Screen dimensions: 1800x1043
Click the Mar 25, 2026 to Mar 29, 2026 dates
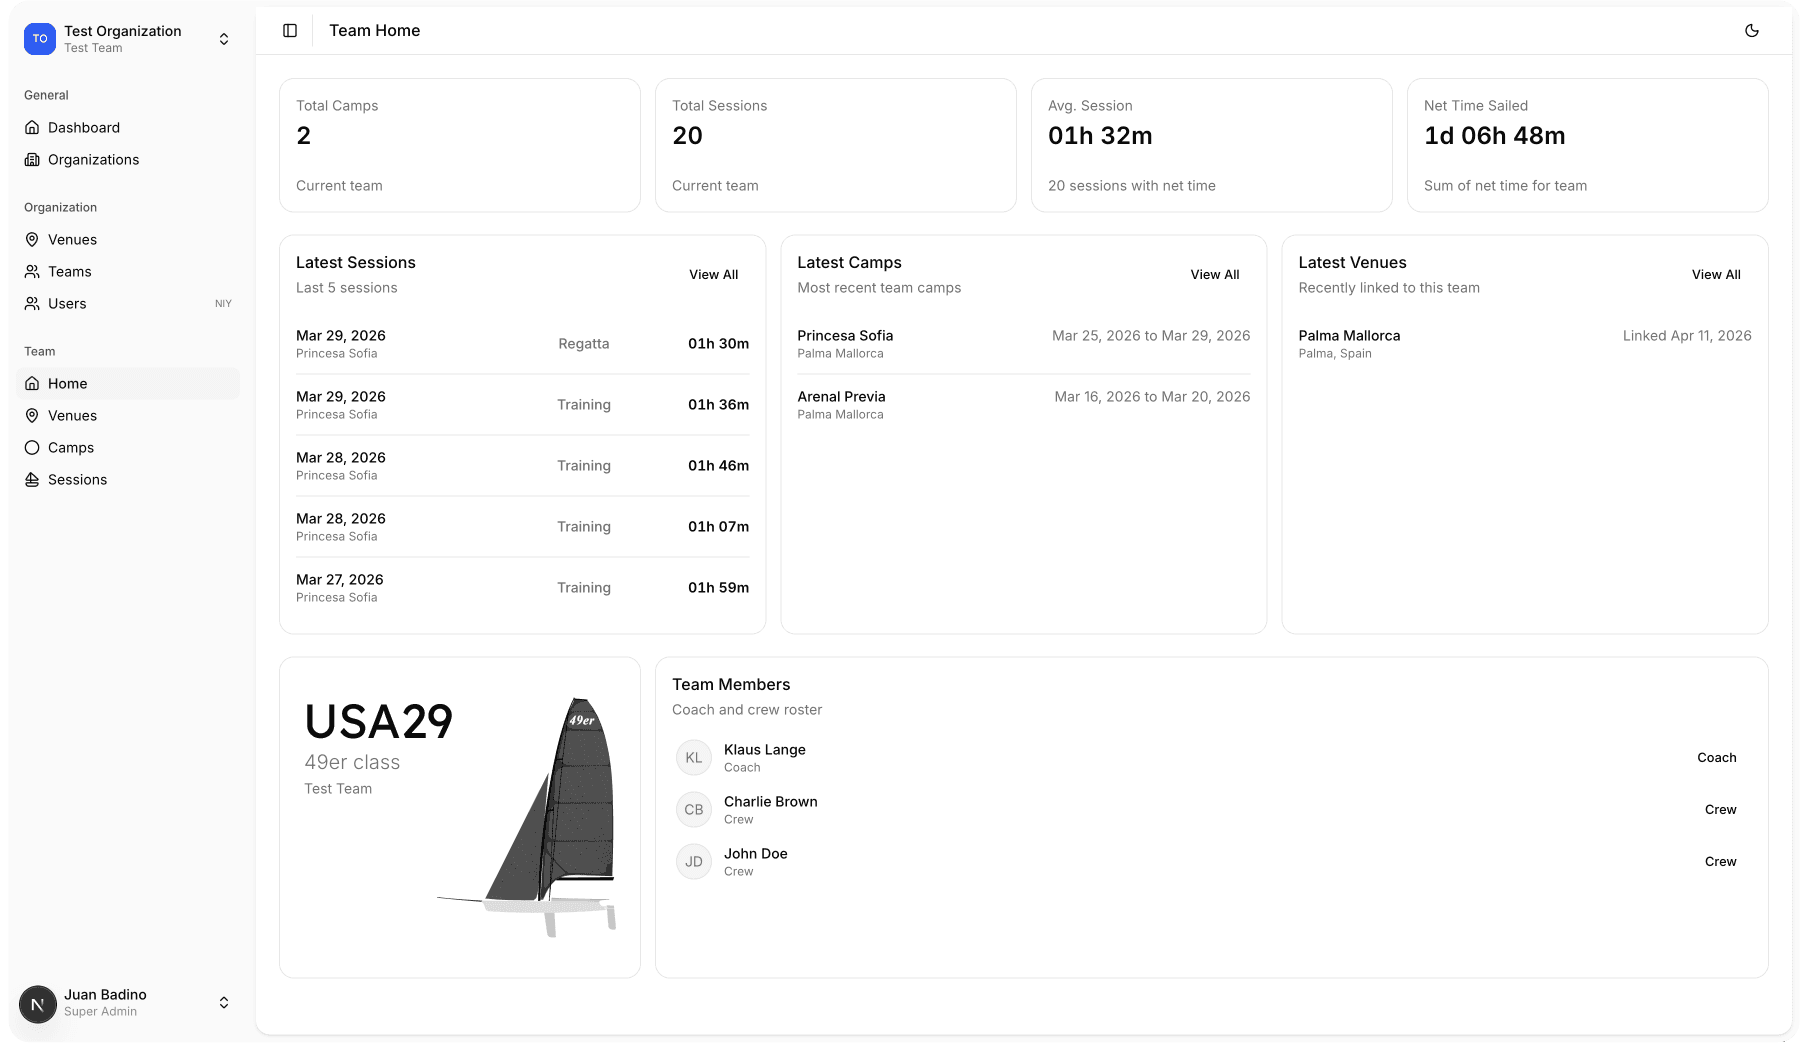point(1151,336)
